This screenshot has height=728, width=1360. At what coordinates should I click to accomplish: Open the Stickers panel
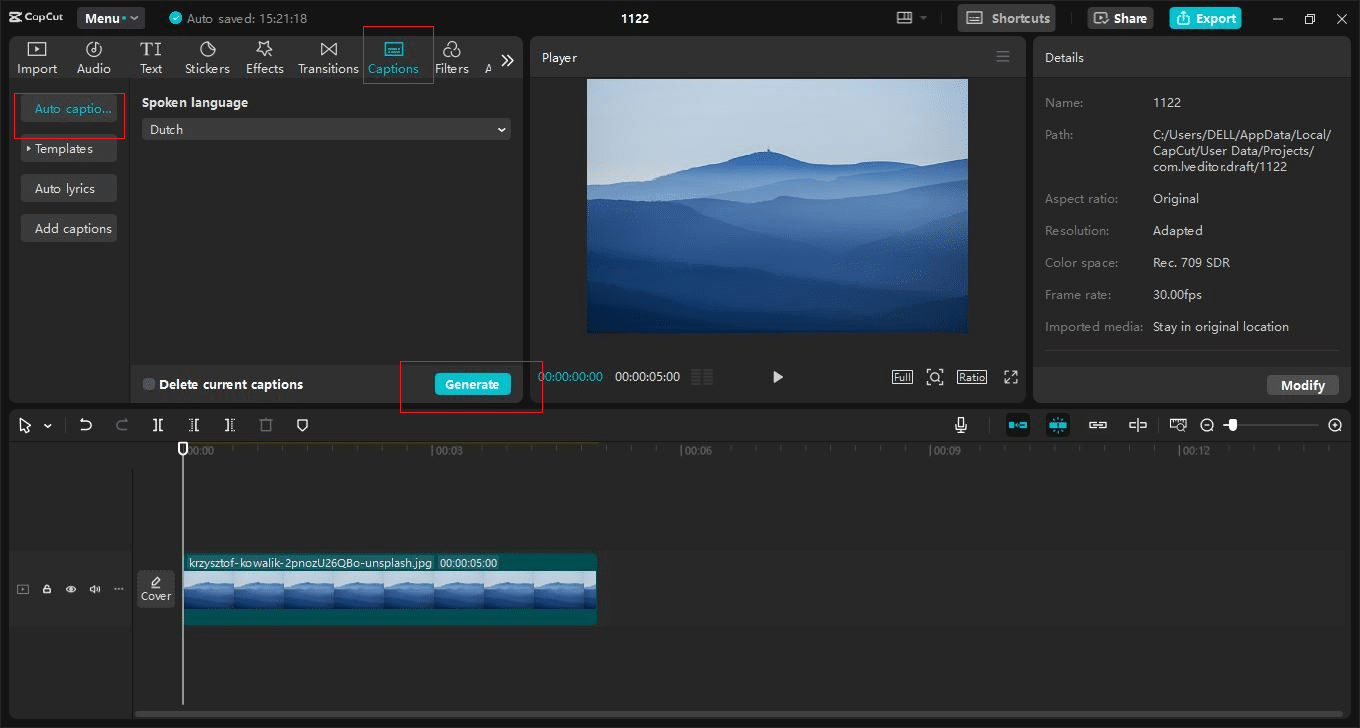(207, 56)
